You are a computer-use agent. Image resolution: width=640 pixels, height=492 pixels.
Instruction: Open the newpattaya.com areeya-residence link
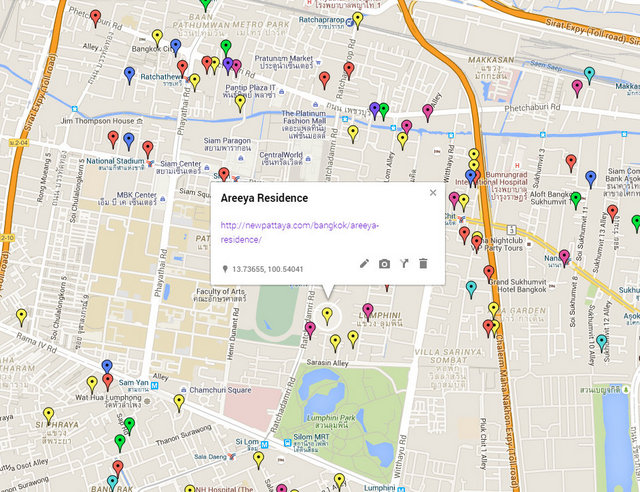300,232
